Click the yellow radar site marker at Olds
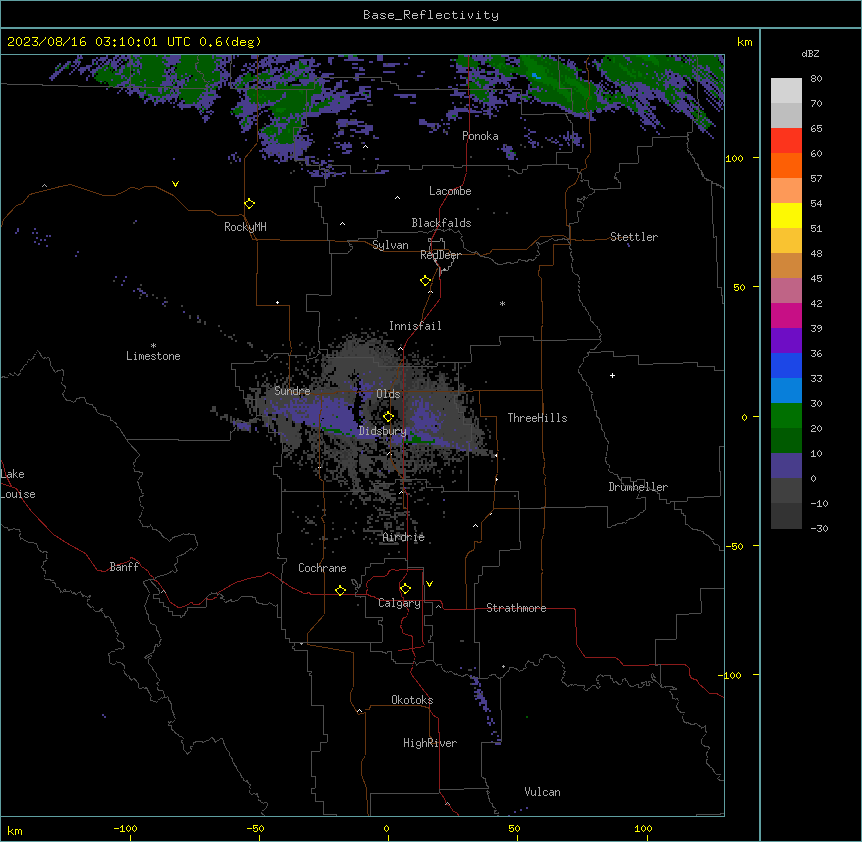 click(389, 417)
